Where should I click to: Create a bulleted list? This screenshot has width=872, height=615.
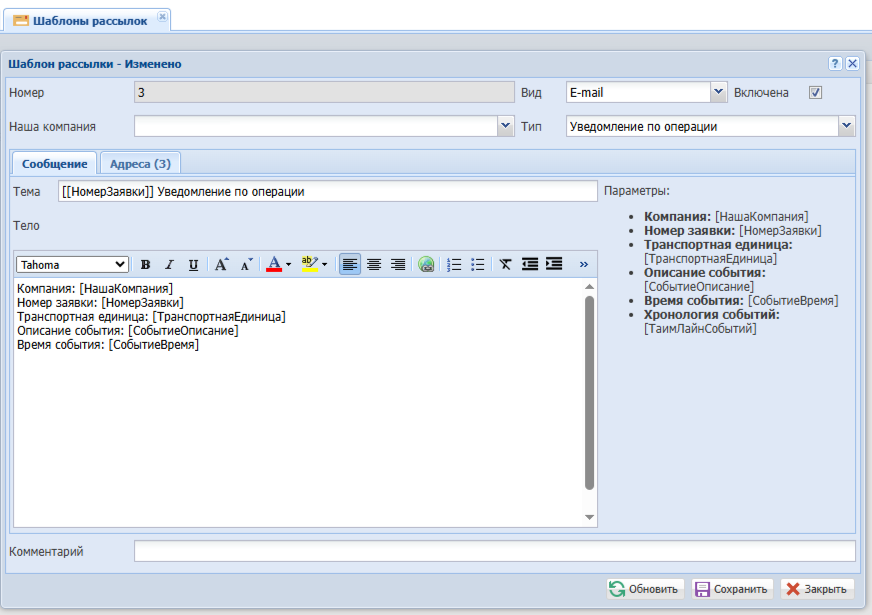click(x=478, y=265)
